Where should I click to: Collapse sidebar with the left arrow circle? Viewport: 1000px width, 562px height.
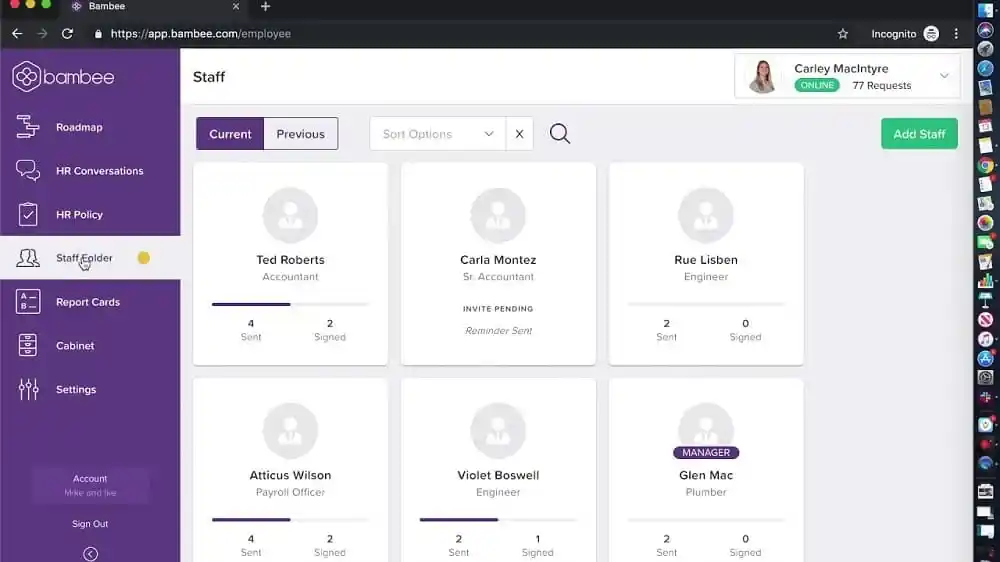click(90, 553)
